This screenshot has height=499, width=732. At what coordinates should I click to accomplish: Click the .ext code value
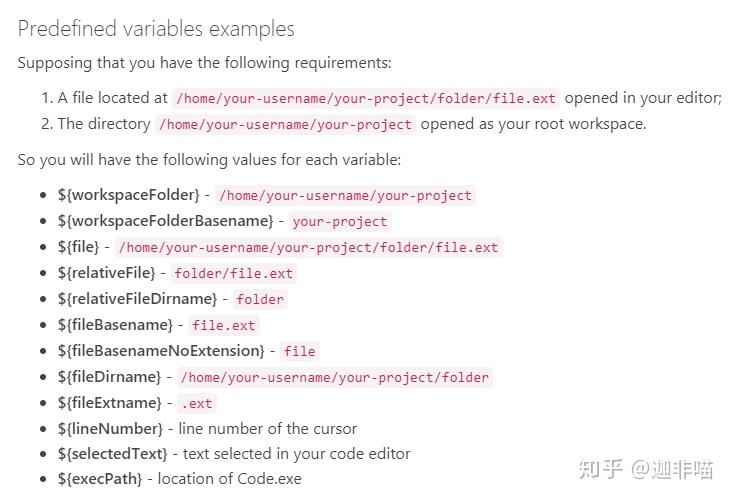click(197, 403)
